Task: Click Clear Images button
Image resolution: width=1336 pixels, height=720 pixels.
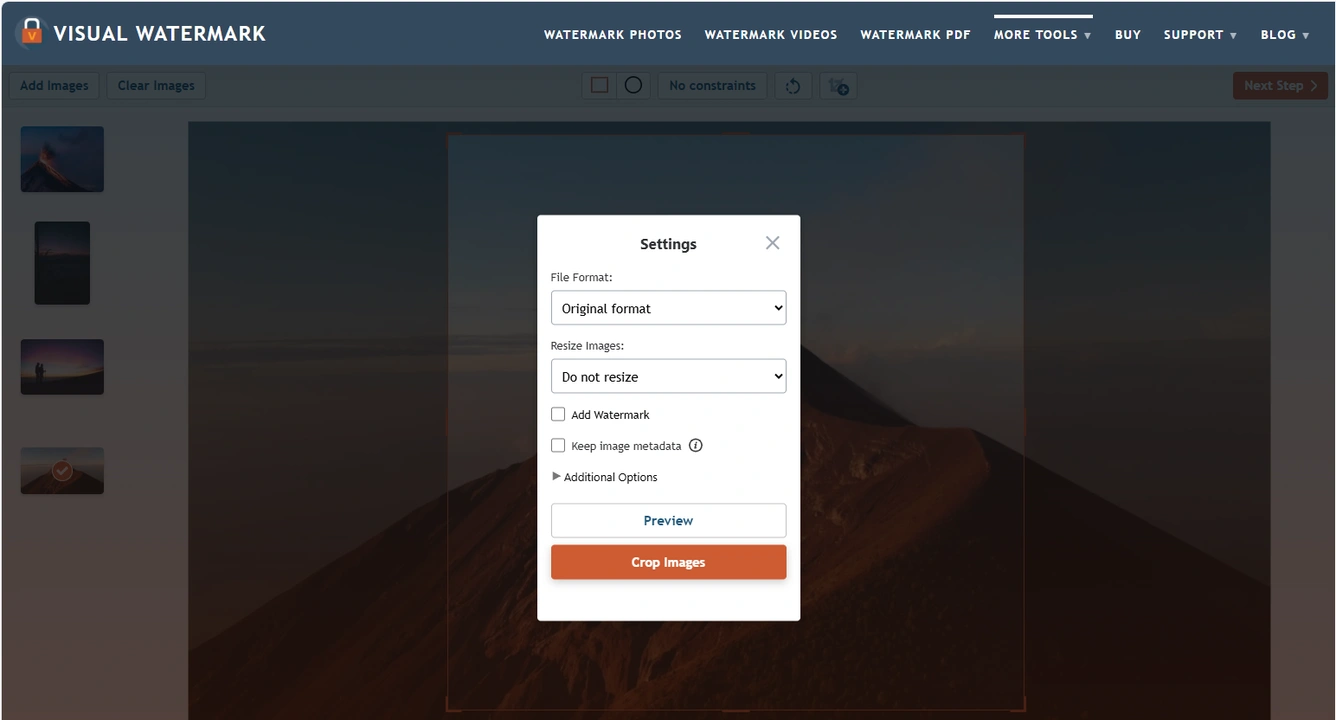Action: point(156,86)
